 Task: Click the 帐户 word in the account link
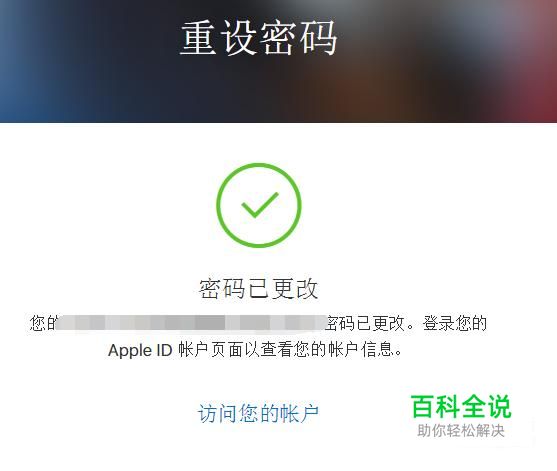tap(299, 413)
